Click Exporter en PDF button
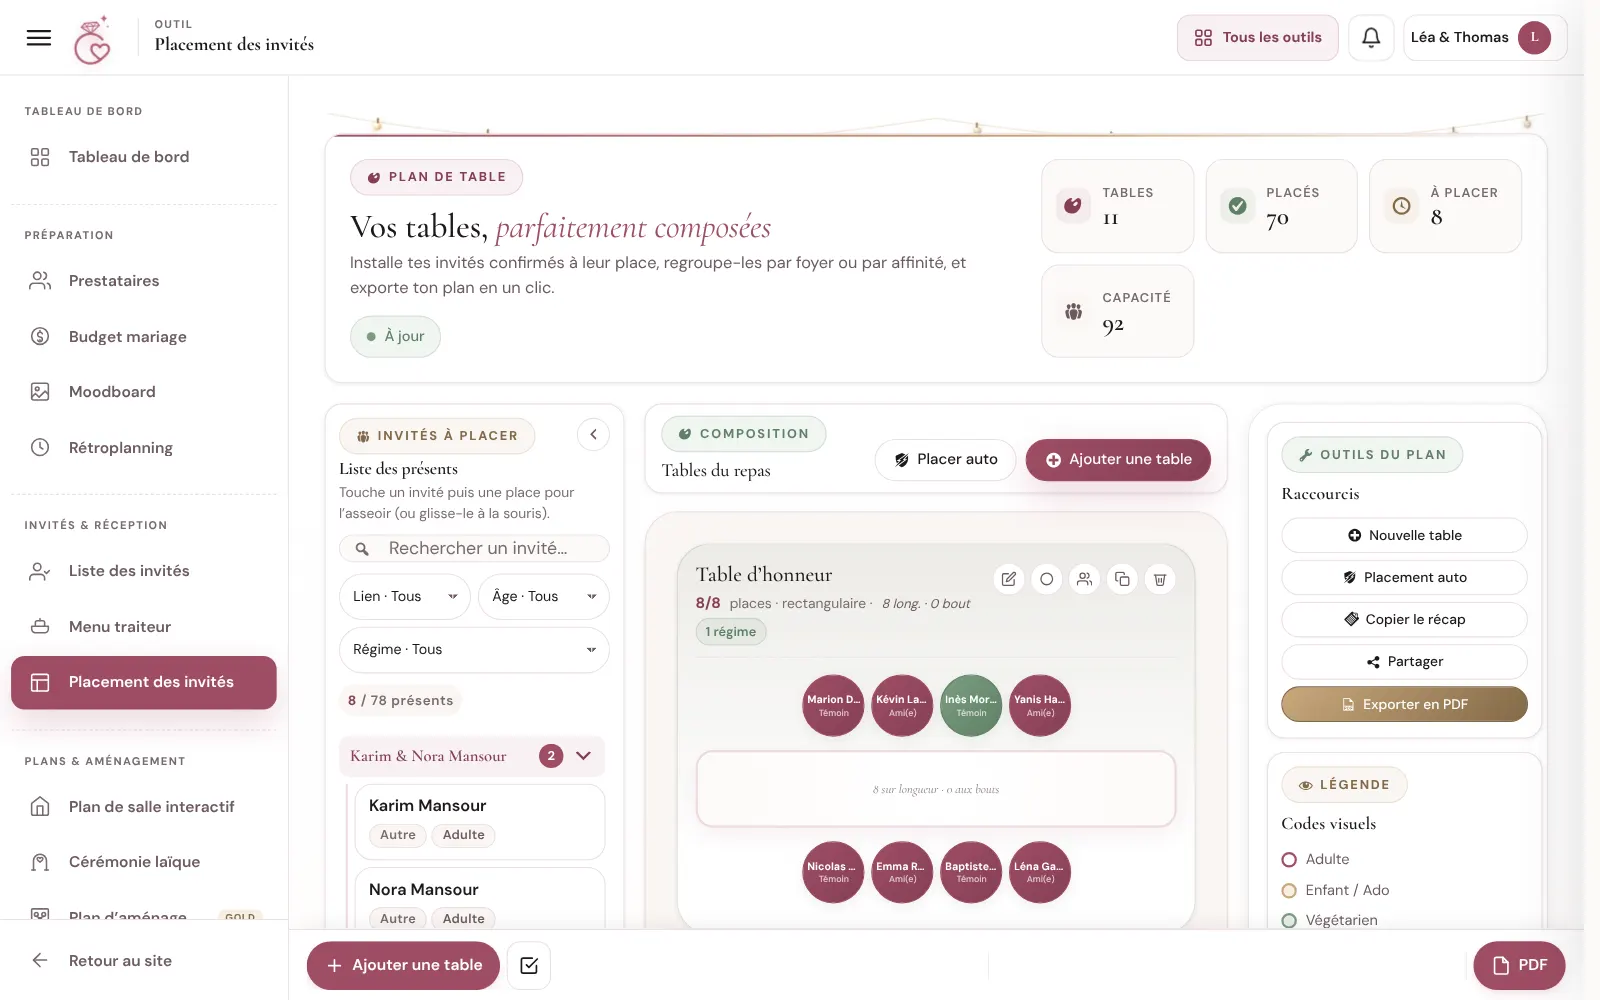Viewport: 1600px width, 1000px height. pyautogui.click(x=1404, y=704)
